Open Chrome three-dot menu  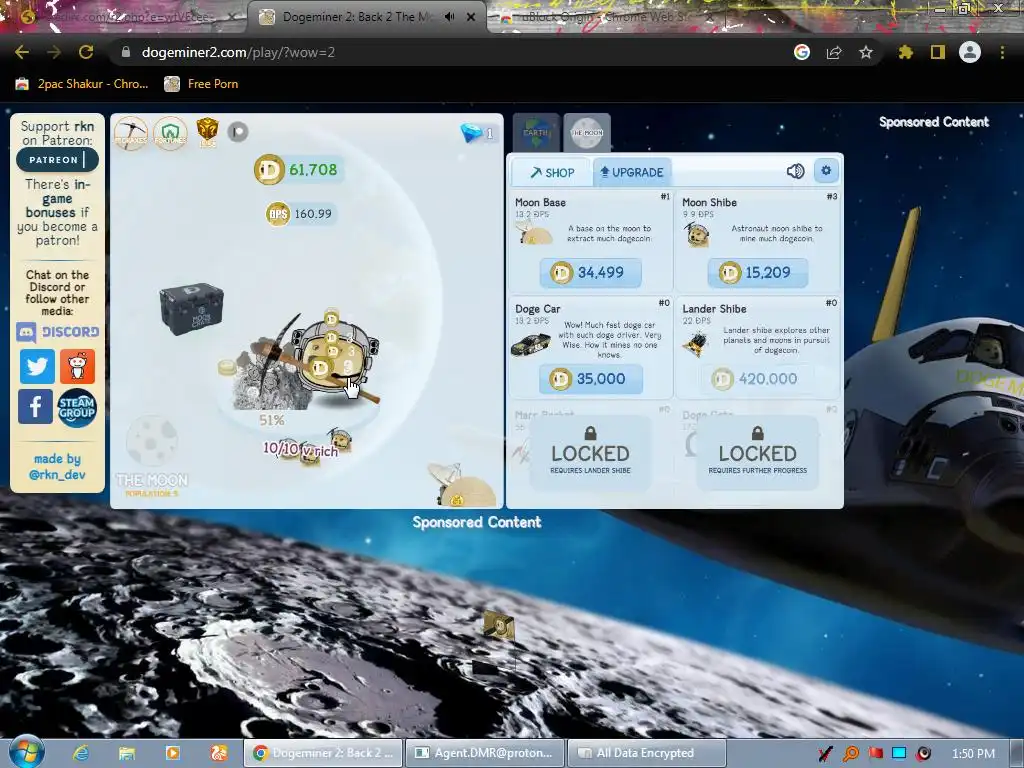click(1002, 52)
